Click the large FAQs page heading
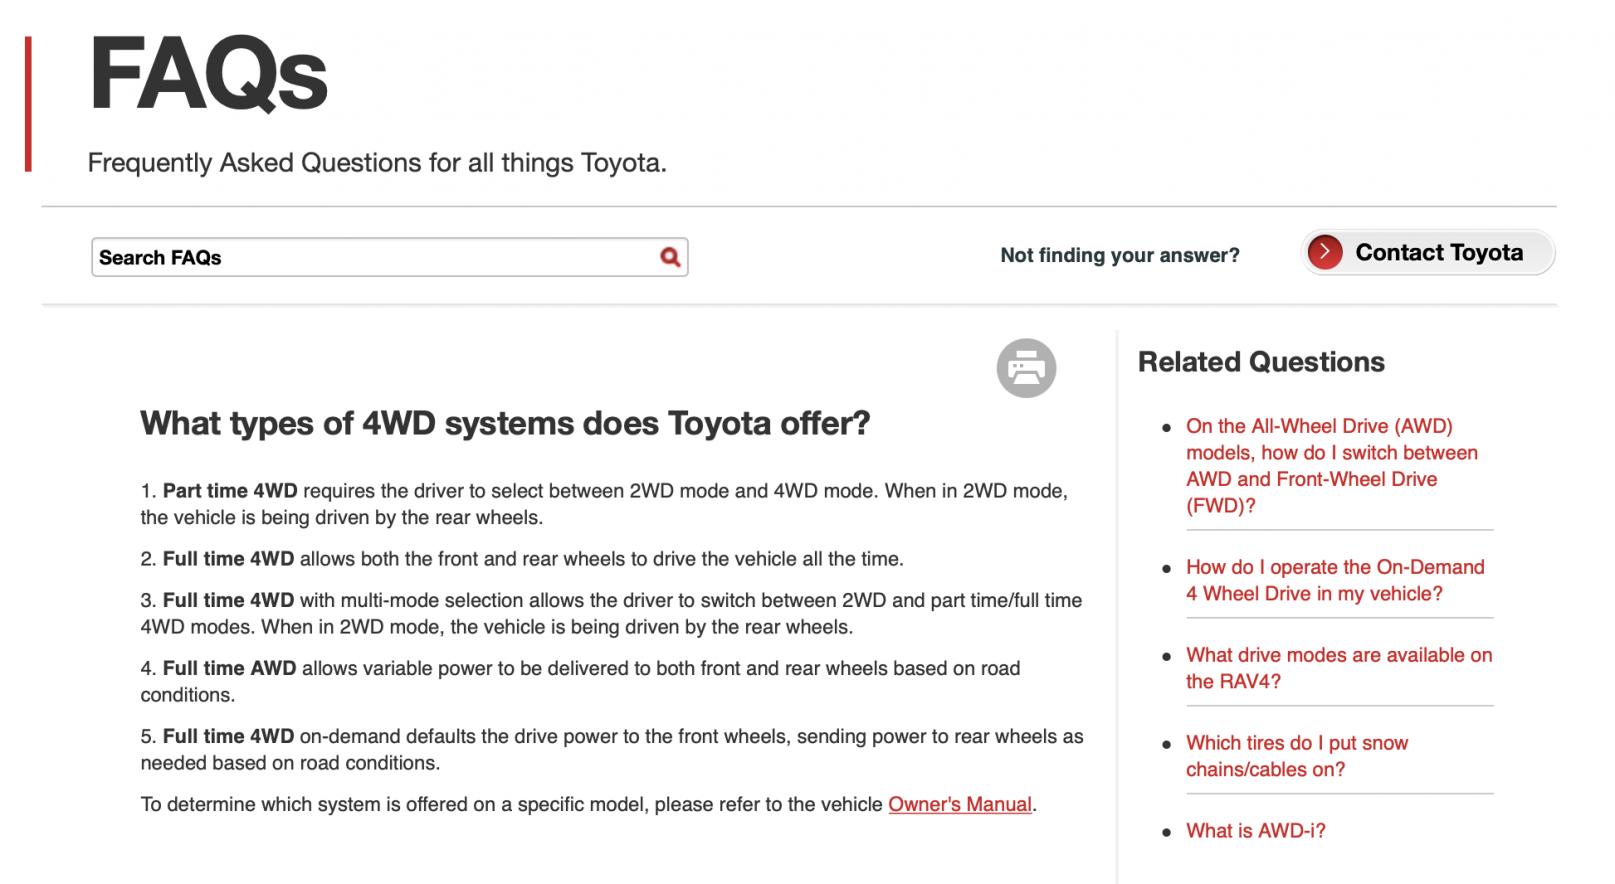This screenshot has height=884, width=1615. (208, 75)
